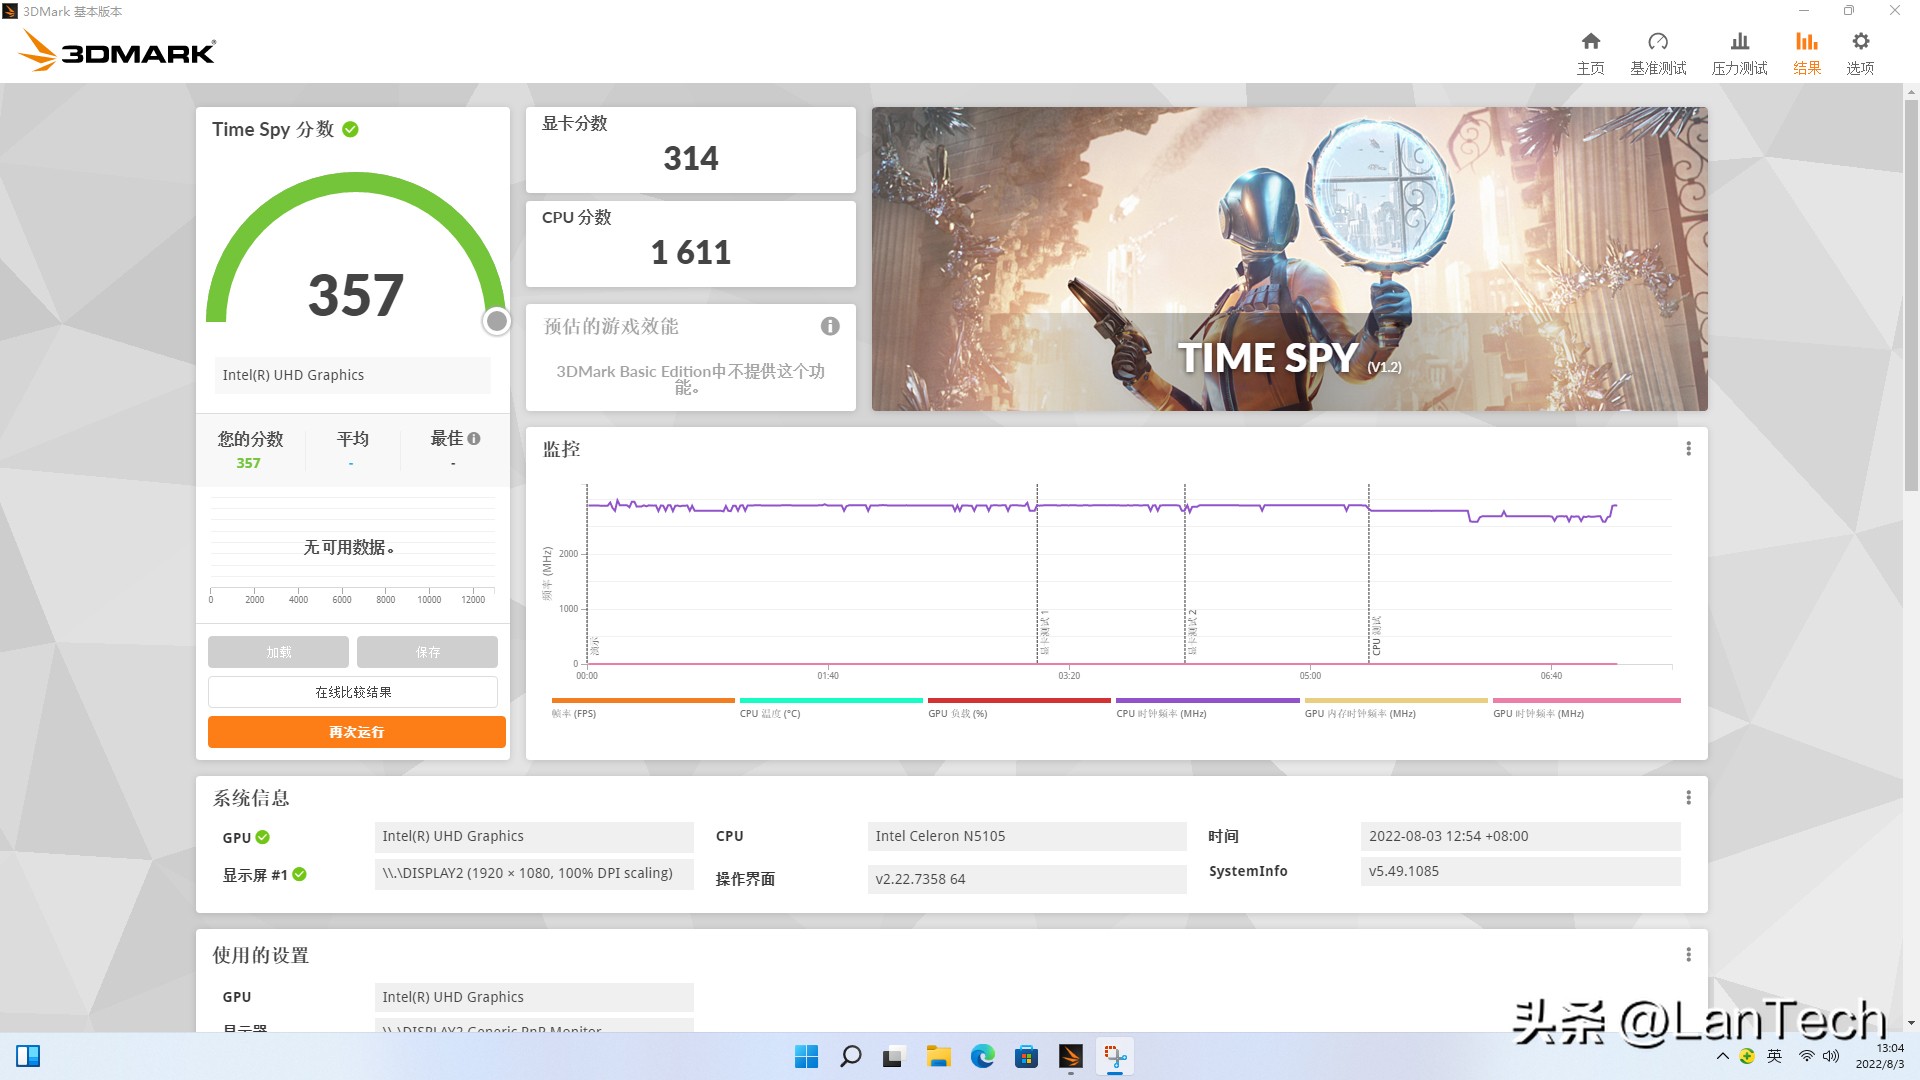Click the orange 再次运行 button
Image resolution: width=1920 pixels, height=1080 pixels.
[357, 732]
